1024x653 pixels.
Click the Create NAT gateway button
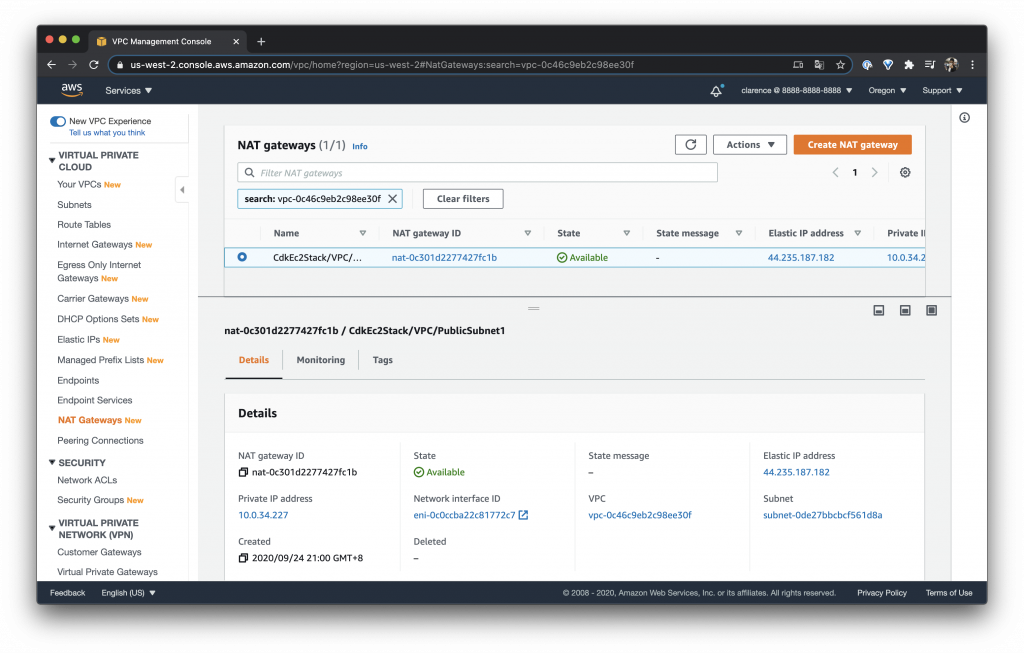852,144
